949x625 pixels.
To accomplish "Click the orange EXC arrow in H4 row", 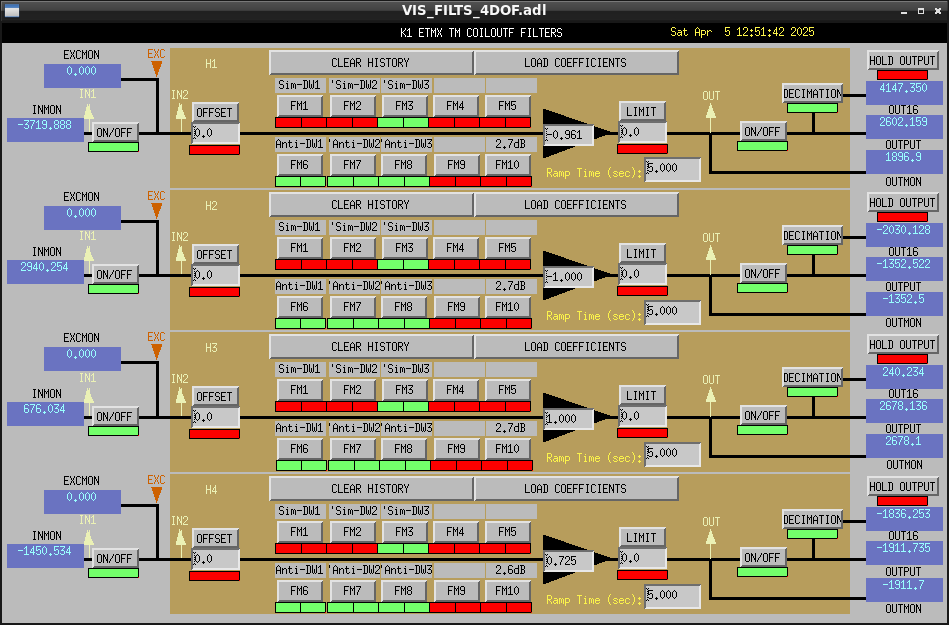I will tap(156, 494).
